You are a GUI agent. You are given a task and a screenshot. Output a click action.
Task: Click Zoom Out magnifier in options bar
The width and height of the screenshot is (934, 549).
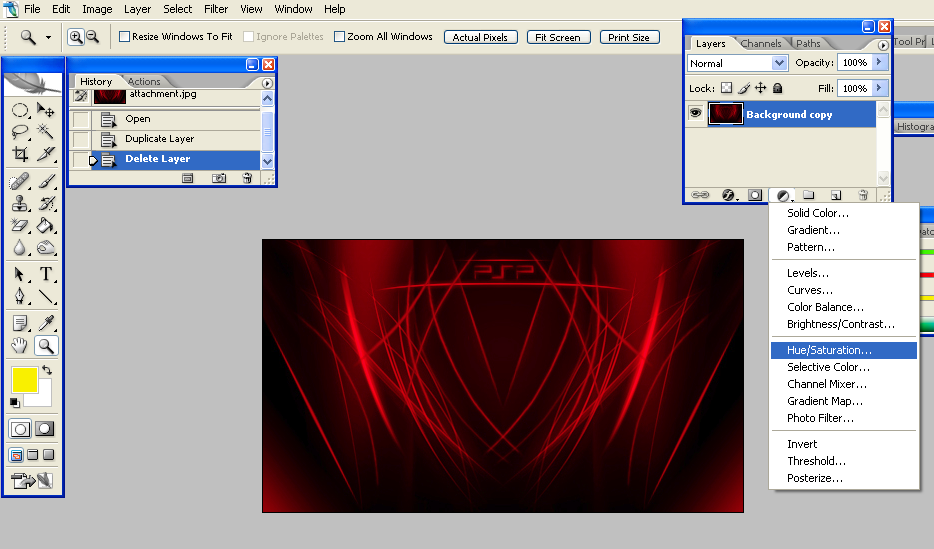point(93,37)
